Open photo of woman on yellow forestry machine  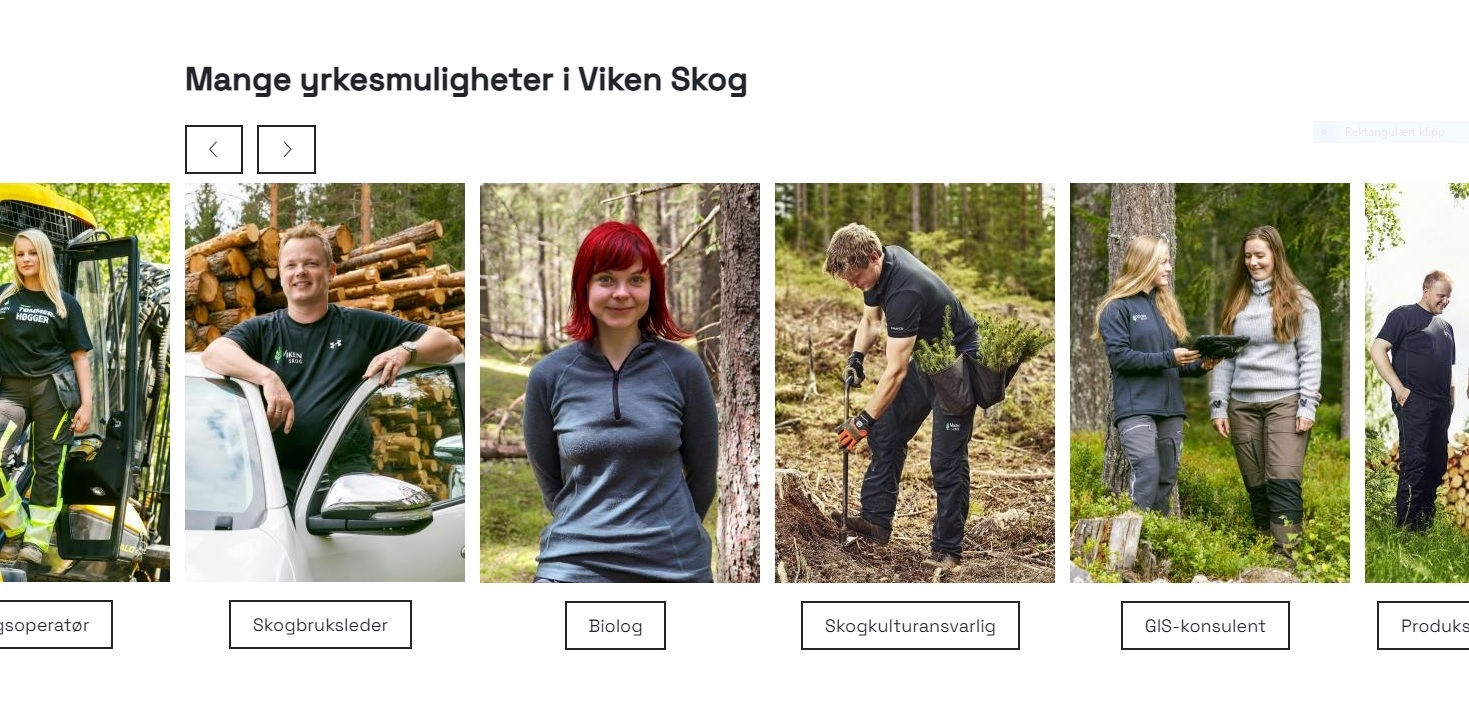(85, 382)
